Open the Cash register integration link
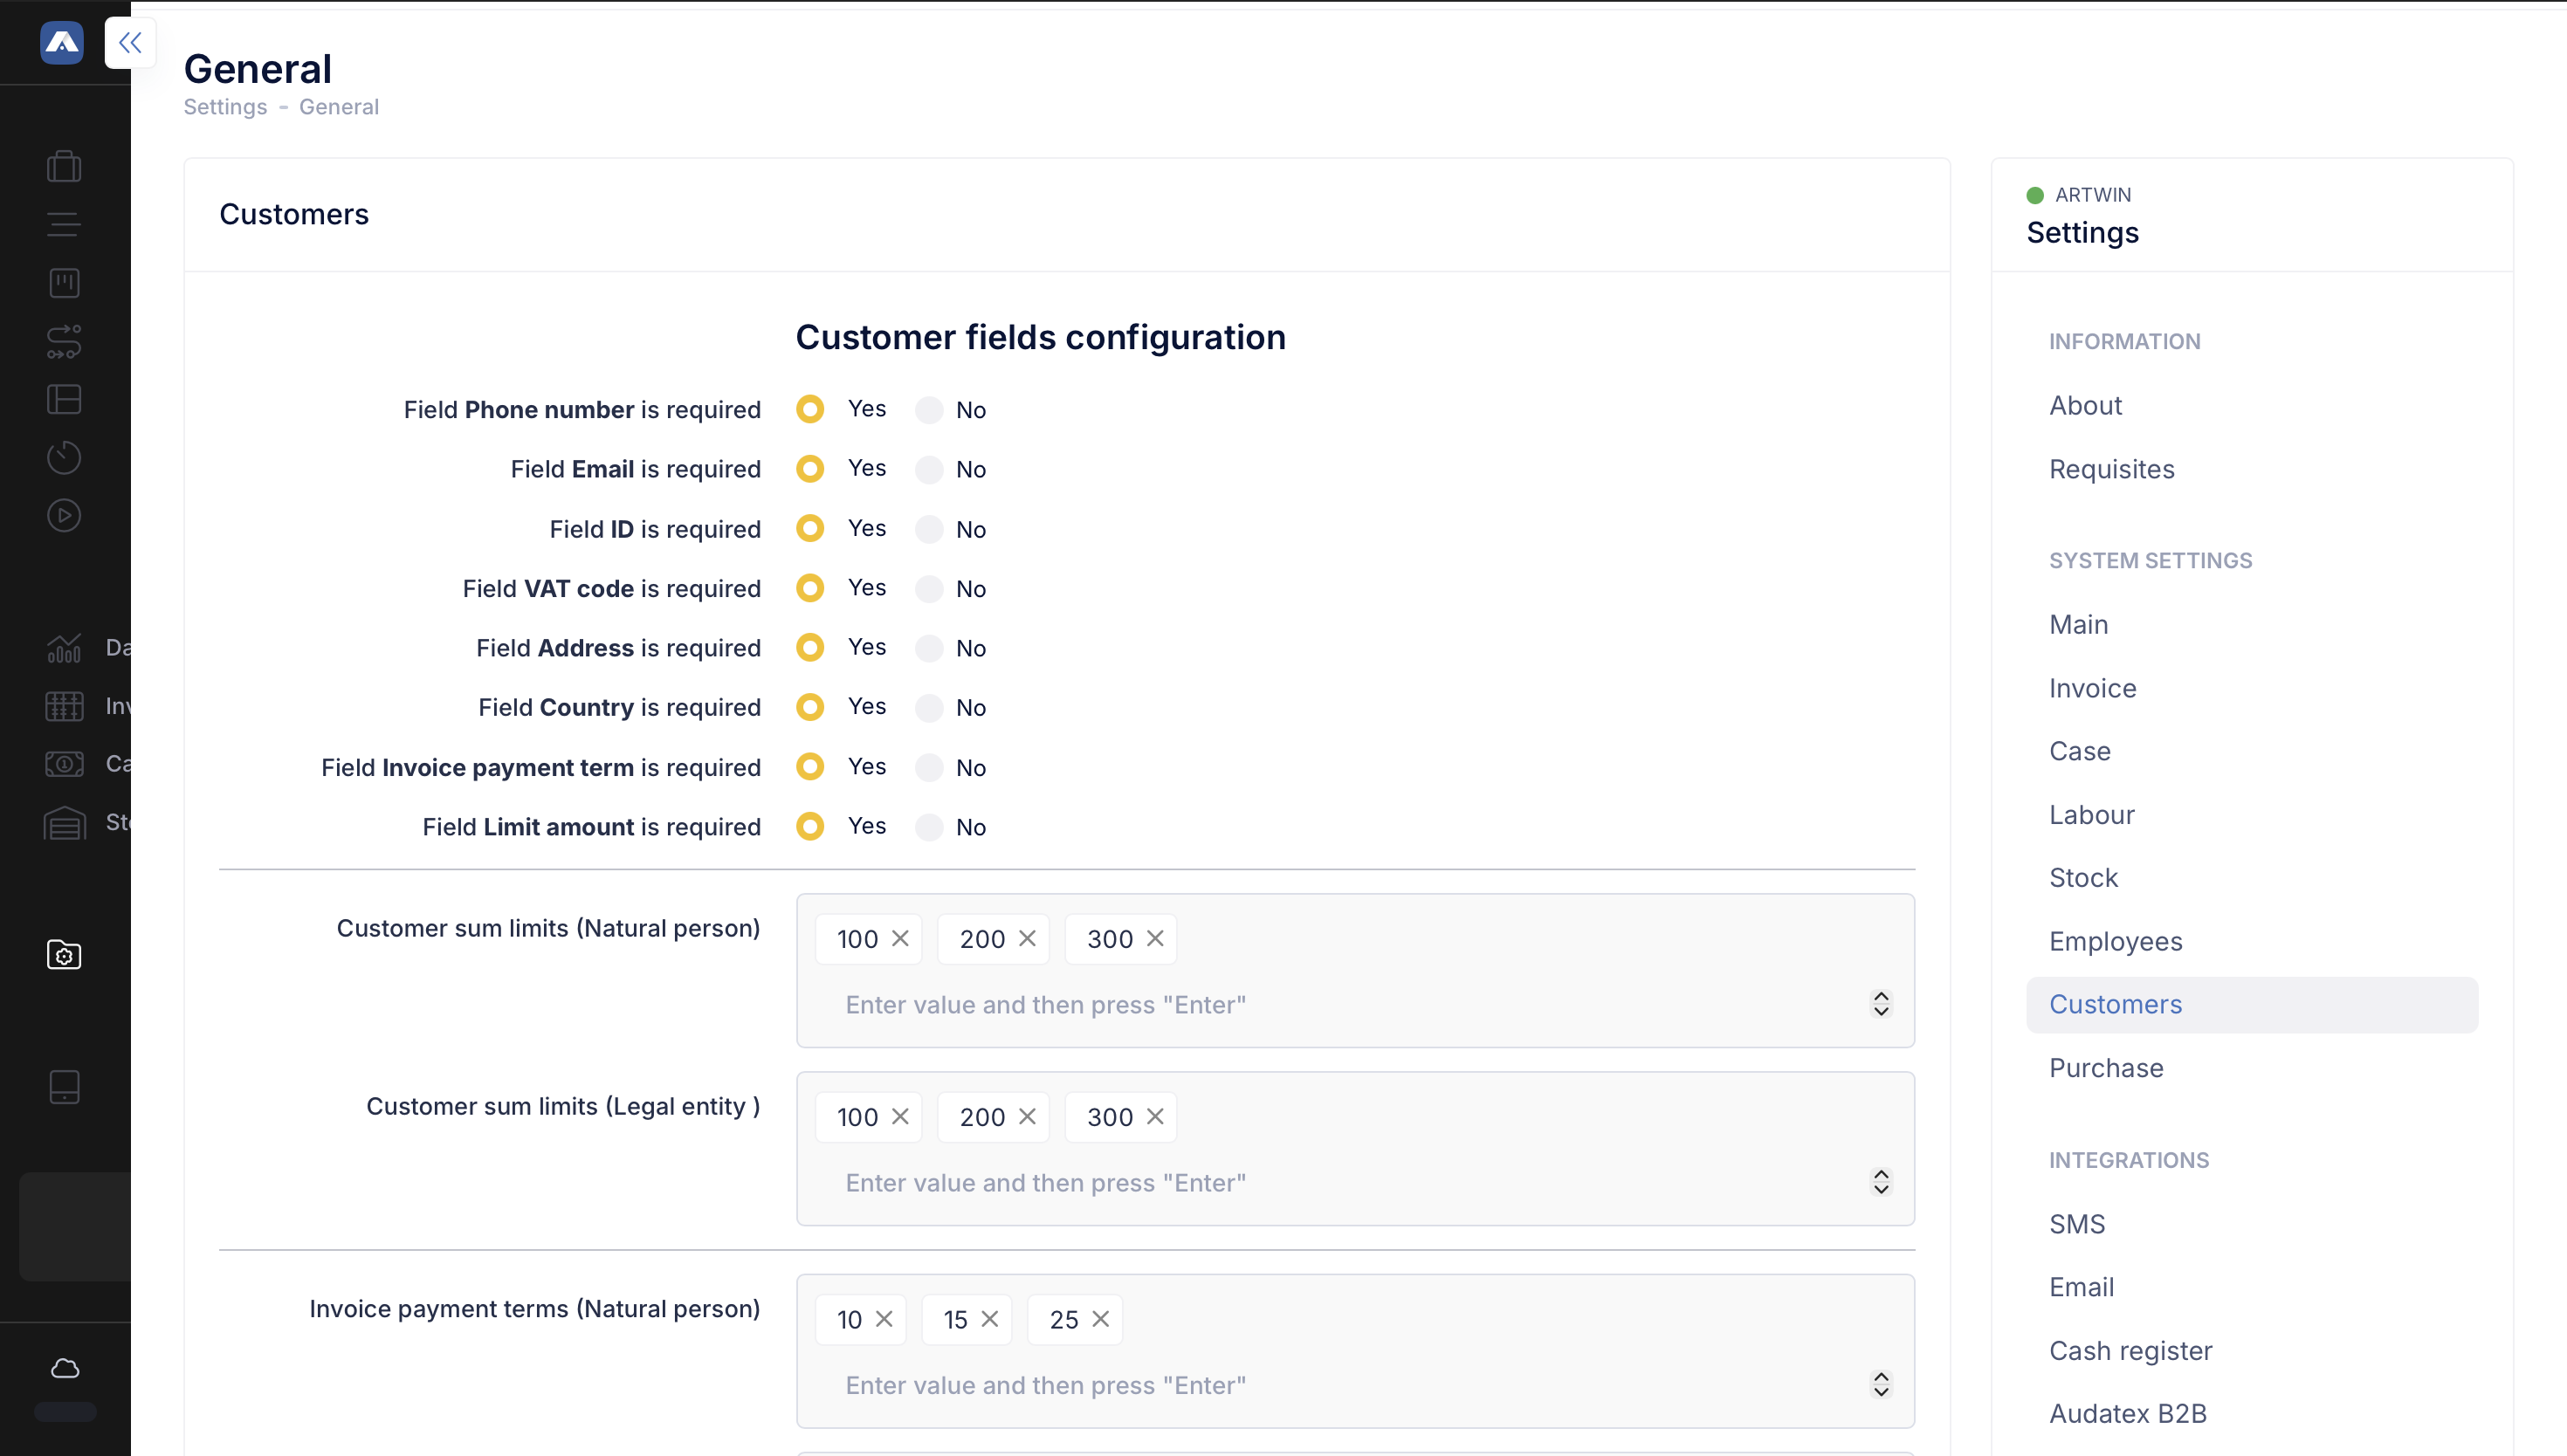Image resolution: width=2567 pixels, height=1456 pixels. (2130, 1350)
